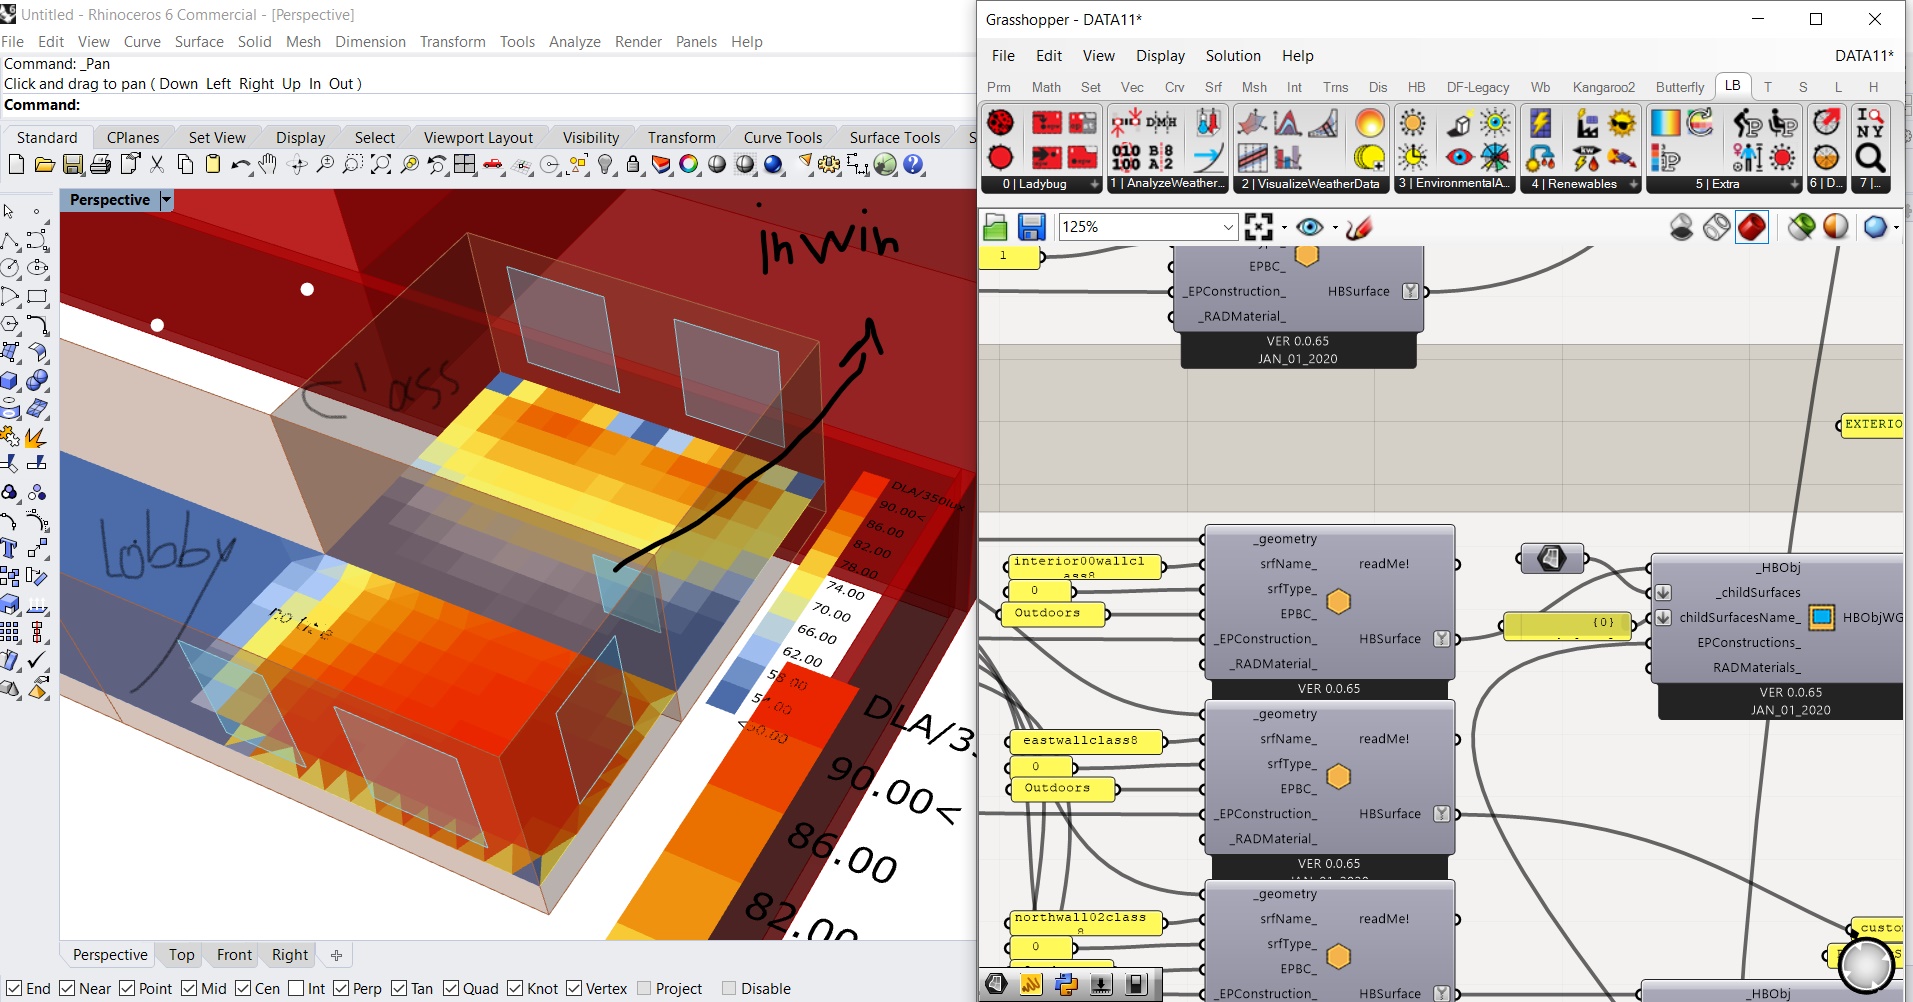Enable the Int osnap checkbox
1913x1002 pixels.
[296, 988]
